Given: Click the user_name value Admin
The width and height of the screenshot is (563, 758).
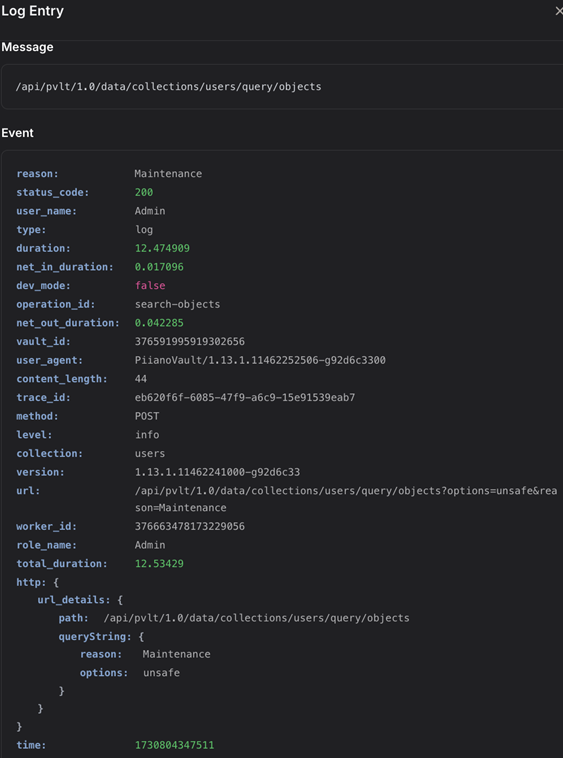Looking at the screenshot, I should click(150, 211).
